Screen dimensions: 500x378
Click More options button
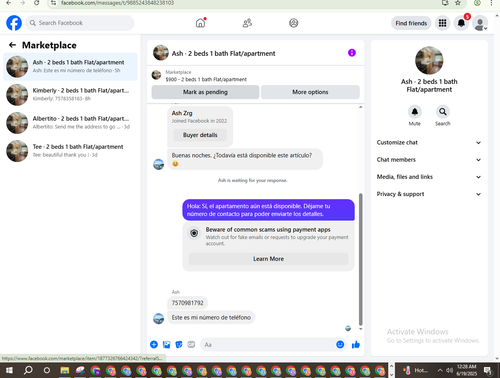pyautogui.click(x=310, y=92)
